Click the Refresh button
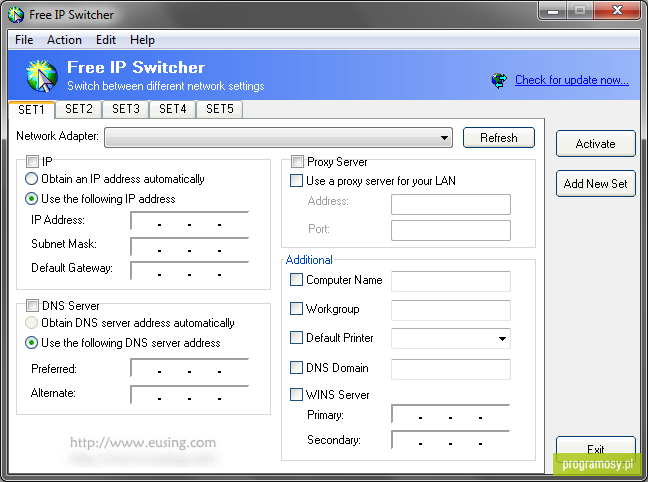This screenshot has width=648, height=482. 499,138
